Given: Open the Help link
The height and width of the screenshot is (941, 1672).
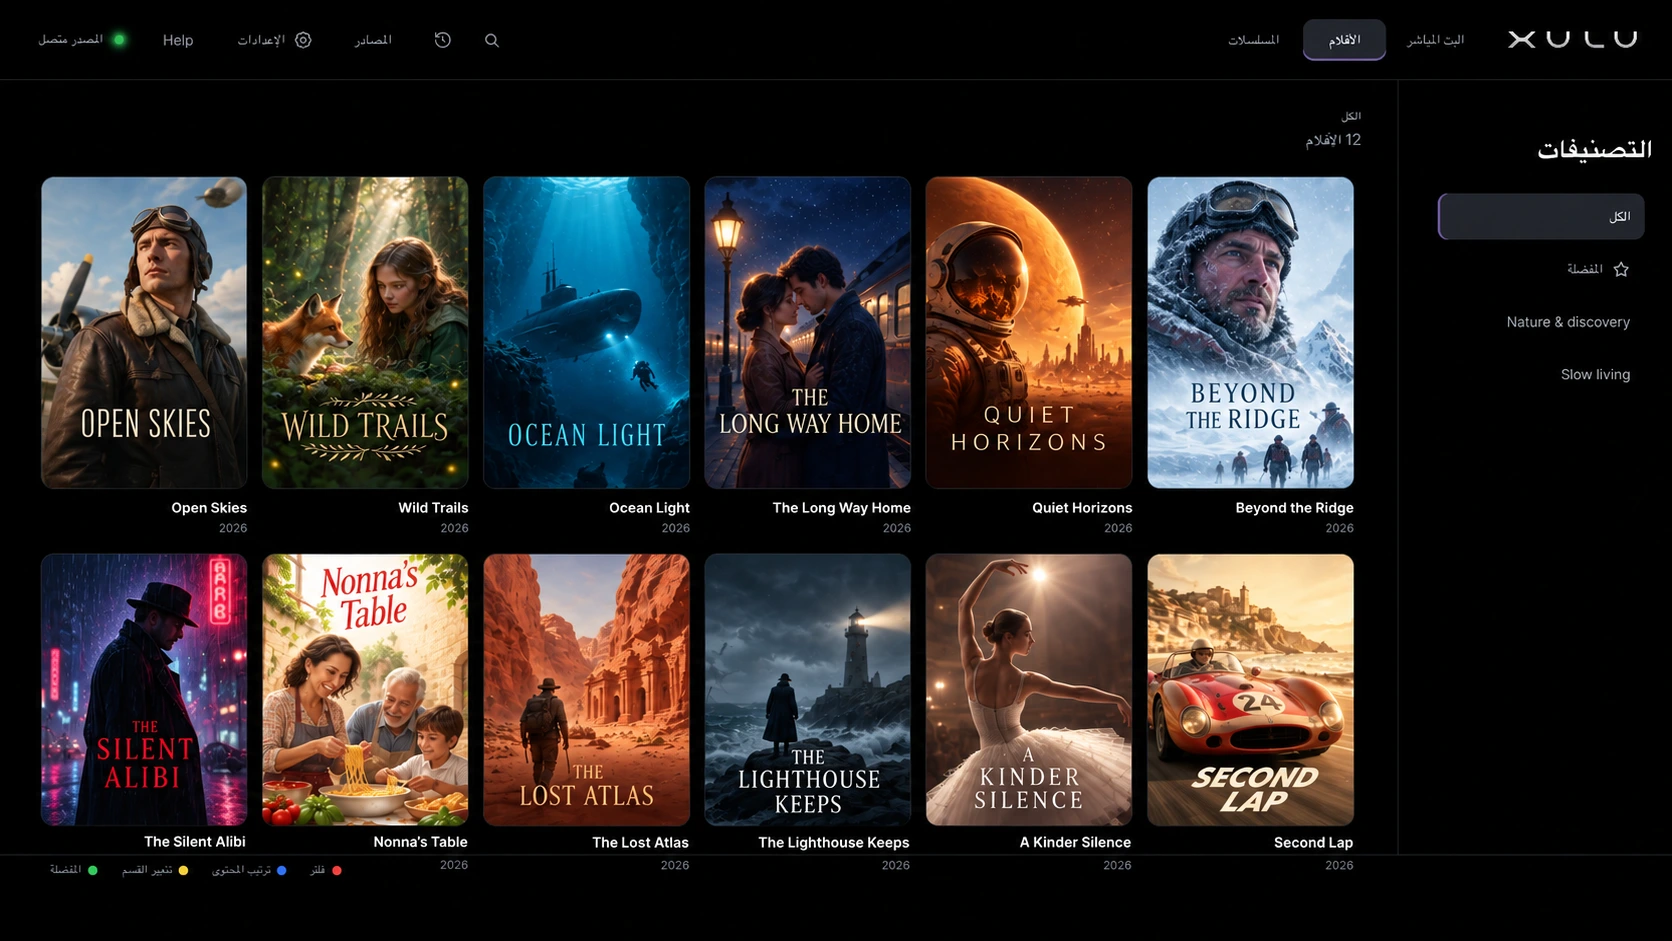Looking at the screenshot, I should pos(178,40).
